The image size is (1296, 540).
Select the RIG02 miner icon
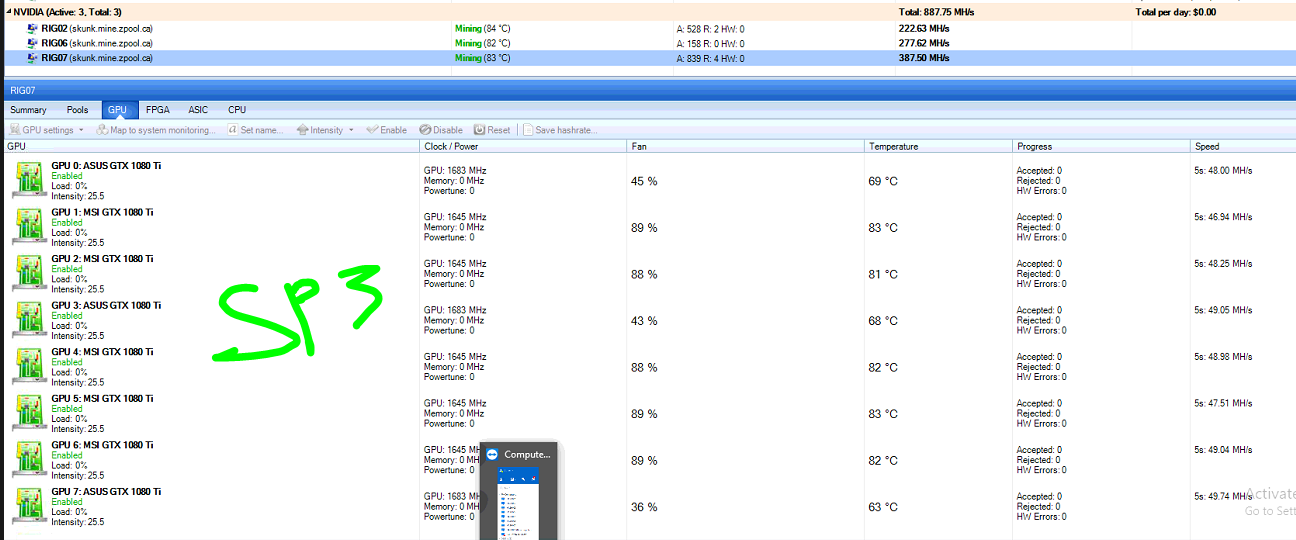[x=34, y=29]
